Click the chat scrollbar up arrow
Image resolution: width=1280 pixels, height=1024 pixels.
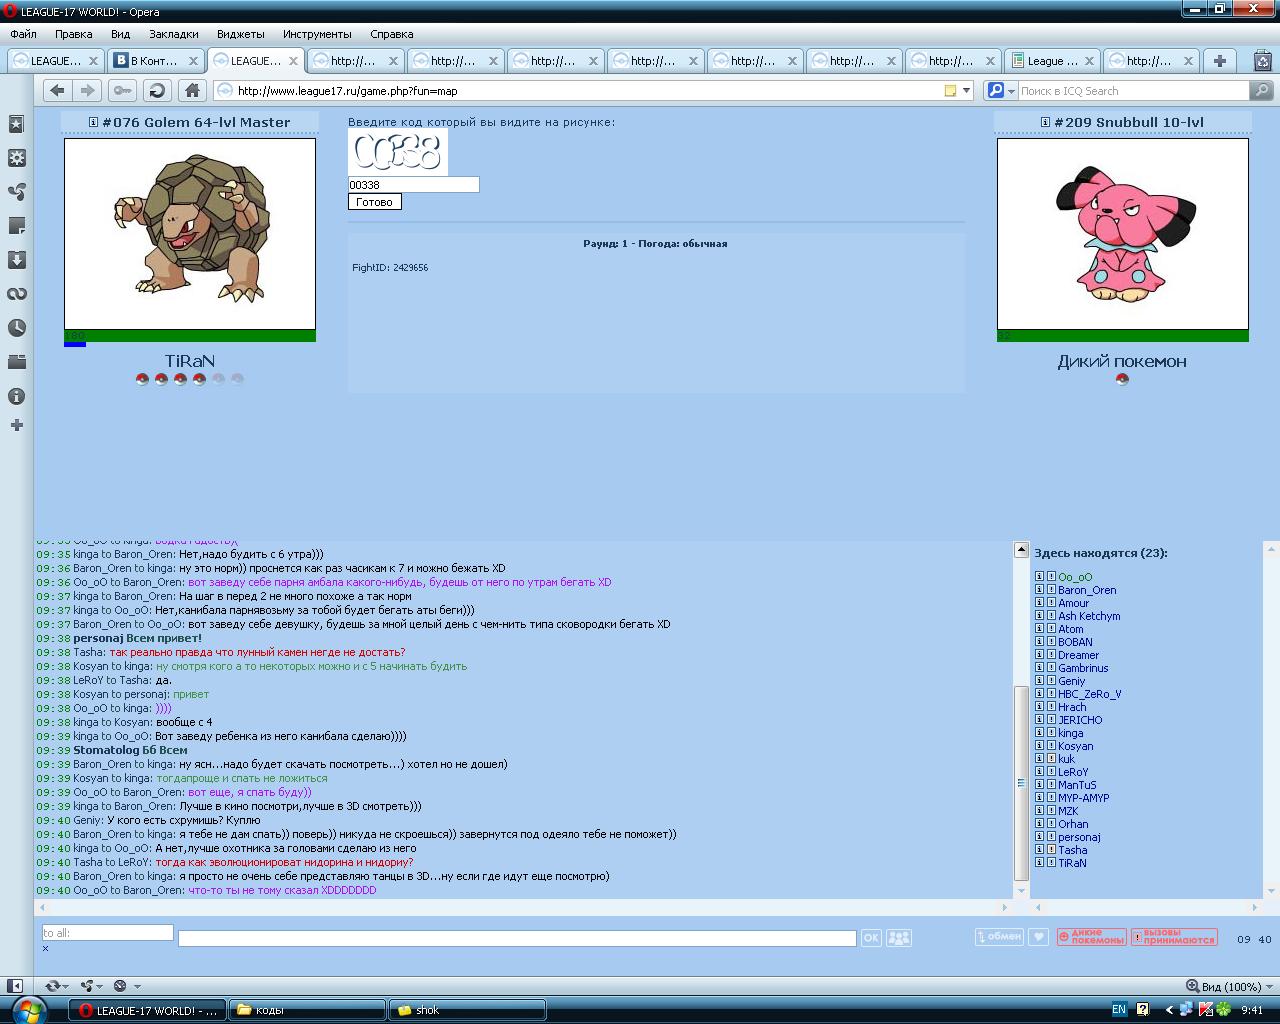pyautogui.click(x=1021, y=549)
